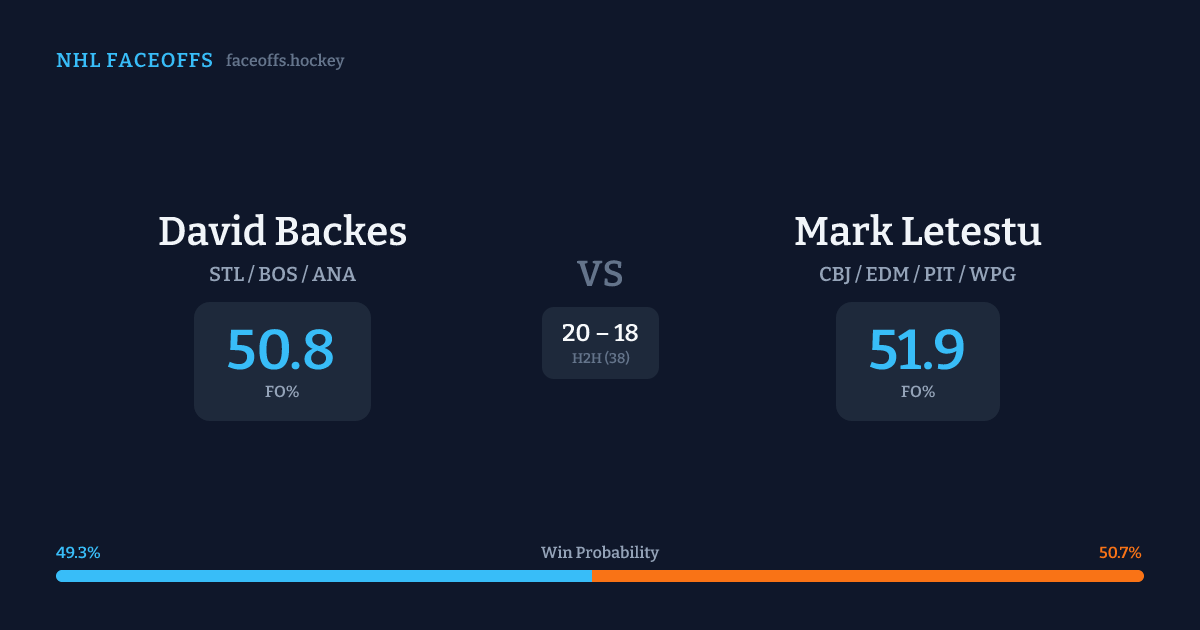This screenshot has width=1200, height=630.
Task: Click the Win Probability heading
Action: (600, 553)
